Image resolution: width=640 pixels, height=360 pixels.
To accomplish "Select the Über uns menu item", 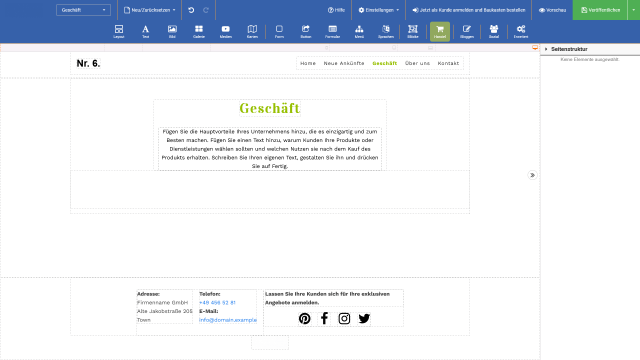I will pos(417,63).
